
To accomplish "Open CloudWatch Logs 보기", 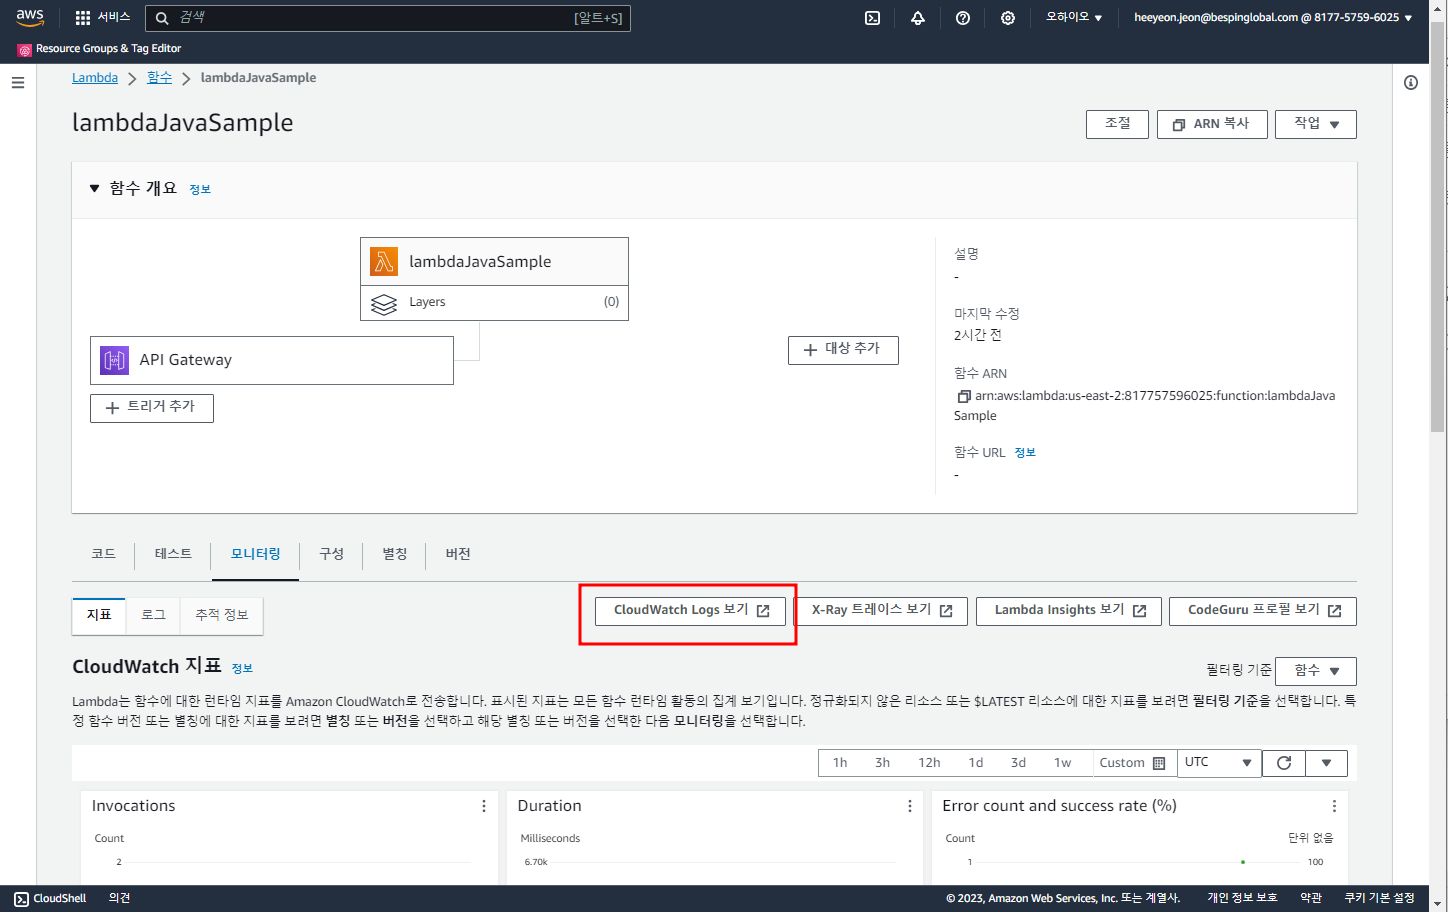I will click(x=690, y=611).
